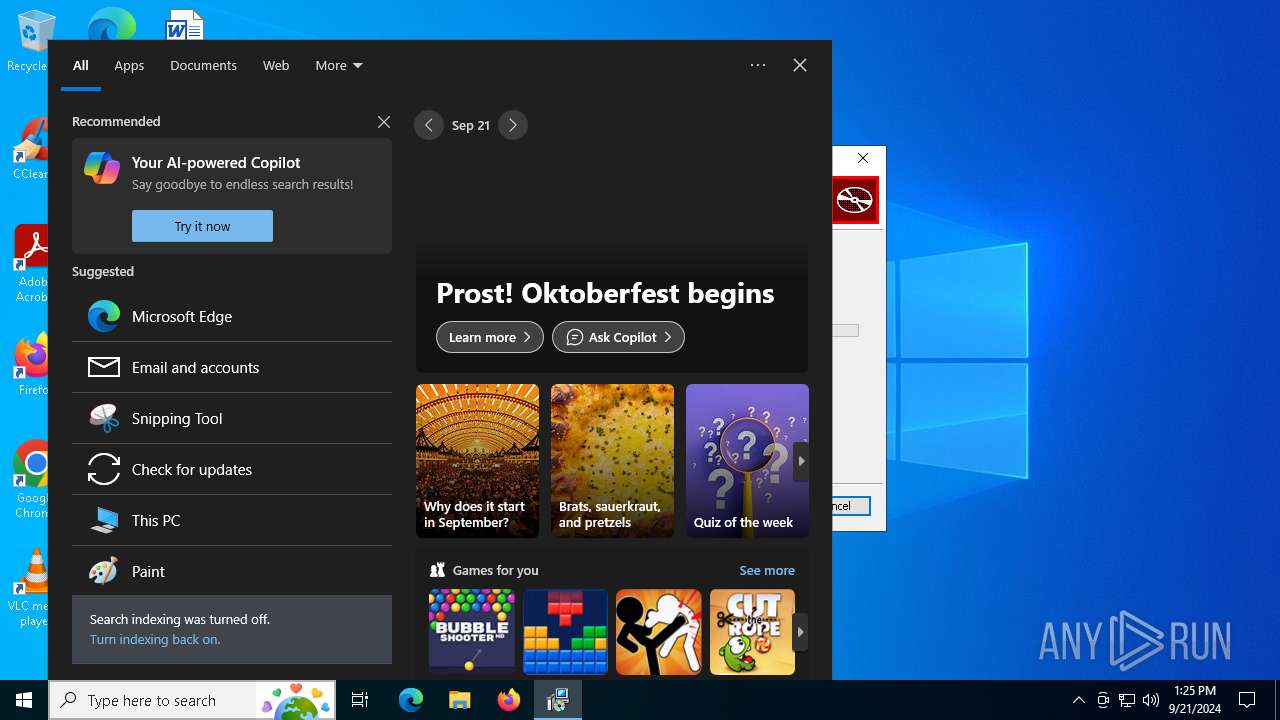The image size is (1280, 720).
Task: Click Learn more about Oktoberfest
Action: tap(490, 337)
